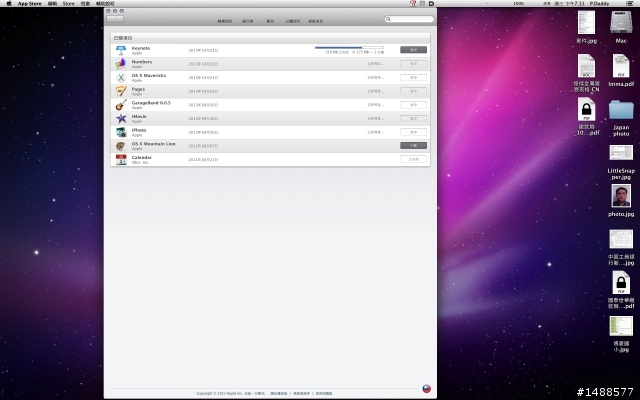
Task: Switch to the 更新項目 Updates tab
Action: (x=316, y=21)
